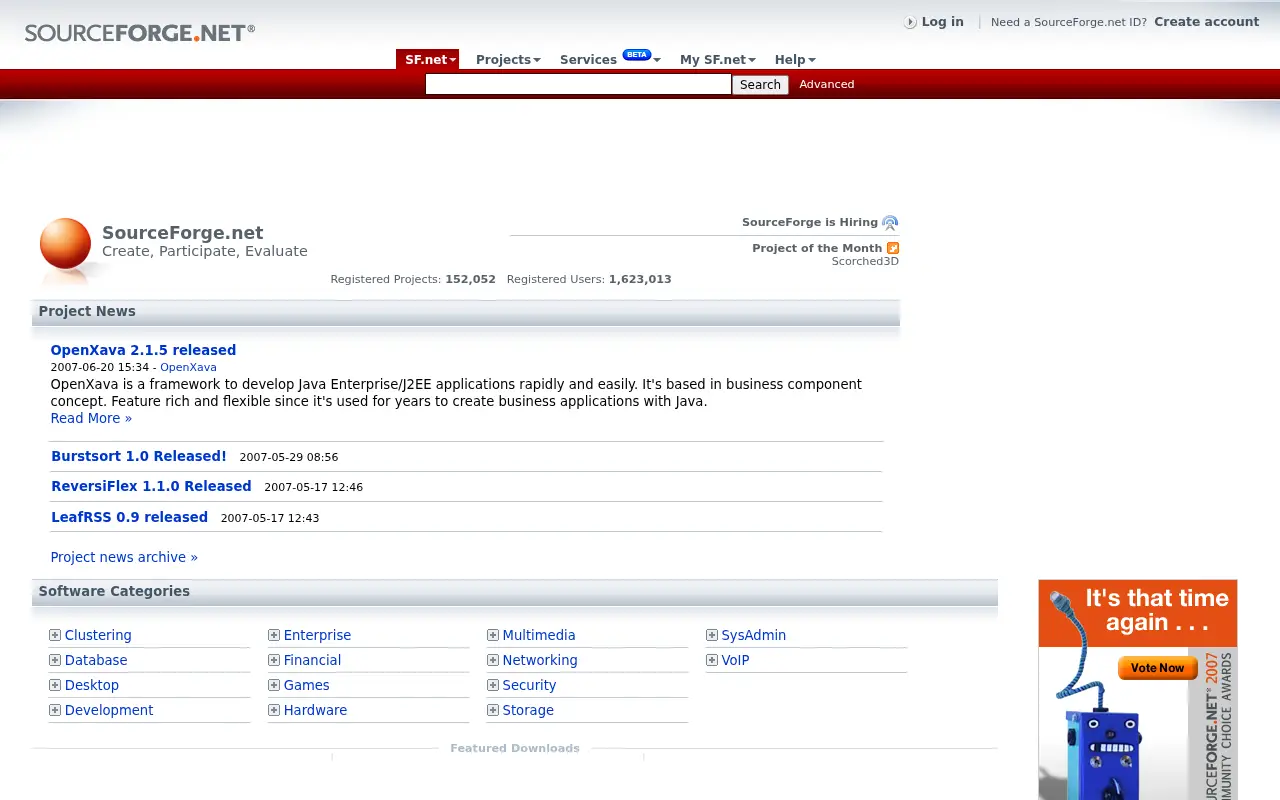Expand the Clustering category plus icon
Viewport: 1280px width, 800px height.
[55, 635]
